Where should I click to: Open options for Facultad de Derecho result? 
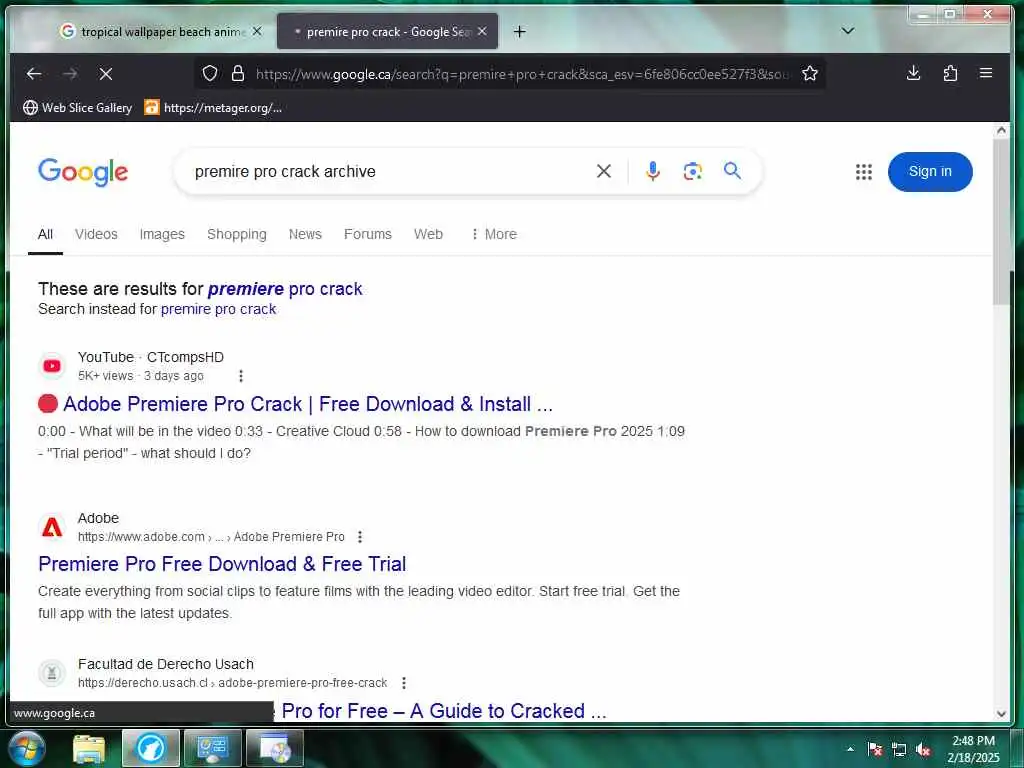[404, 683]
